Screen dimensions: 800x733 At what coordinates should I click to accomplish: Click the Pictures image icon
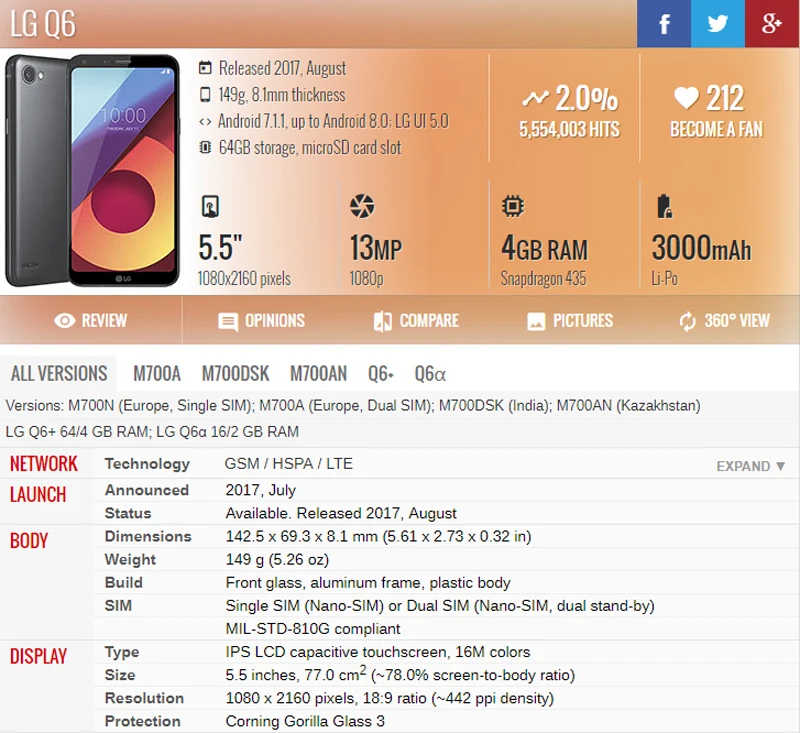pos(536,321)
